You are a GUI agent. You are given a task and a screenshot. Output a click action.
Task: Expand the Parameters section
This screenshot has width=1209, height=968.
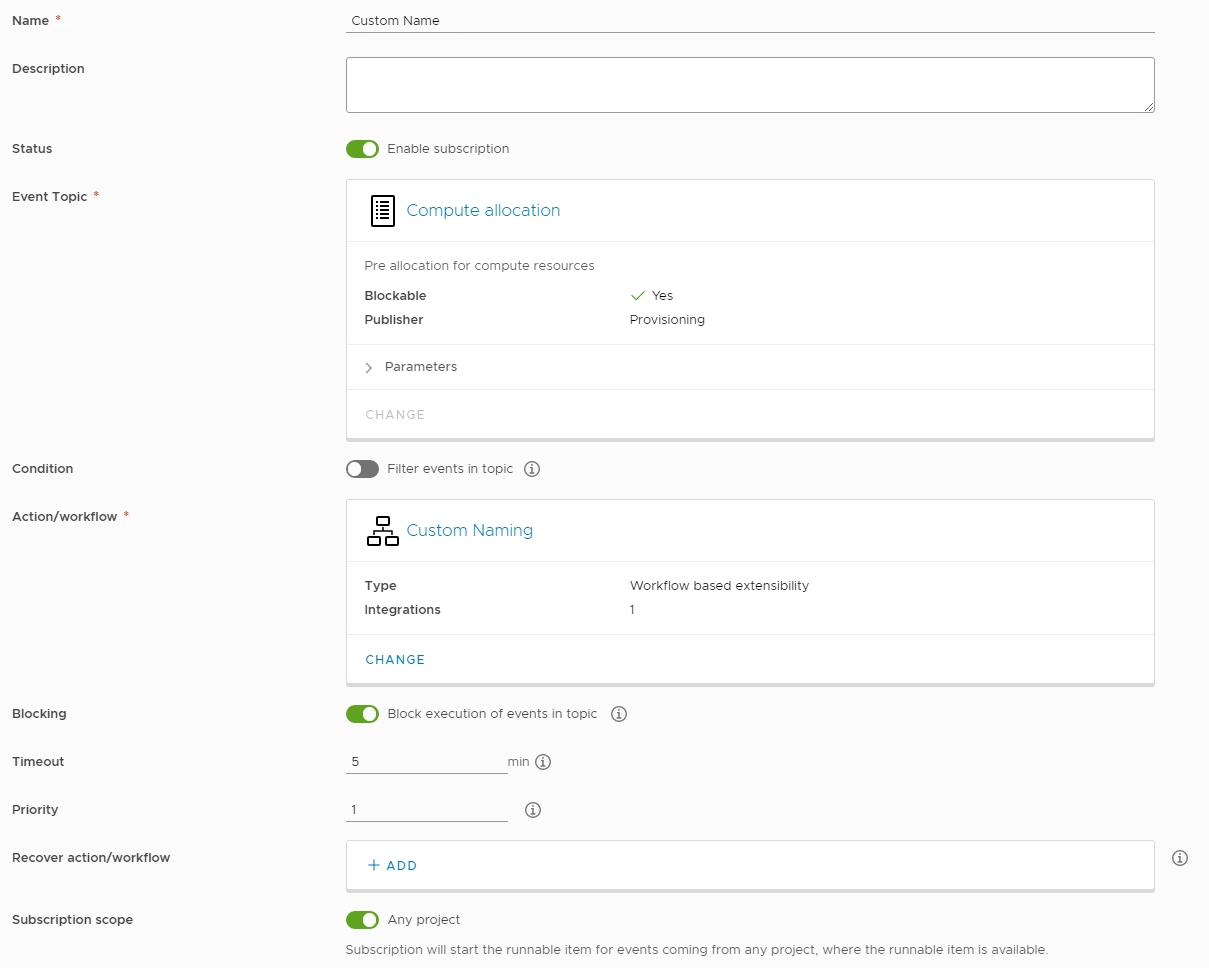coord(411,367)
